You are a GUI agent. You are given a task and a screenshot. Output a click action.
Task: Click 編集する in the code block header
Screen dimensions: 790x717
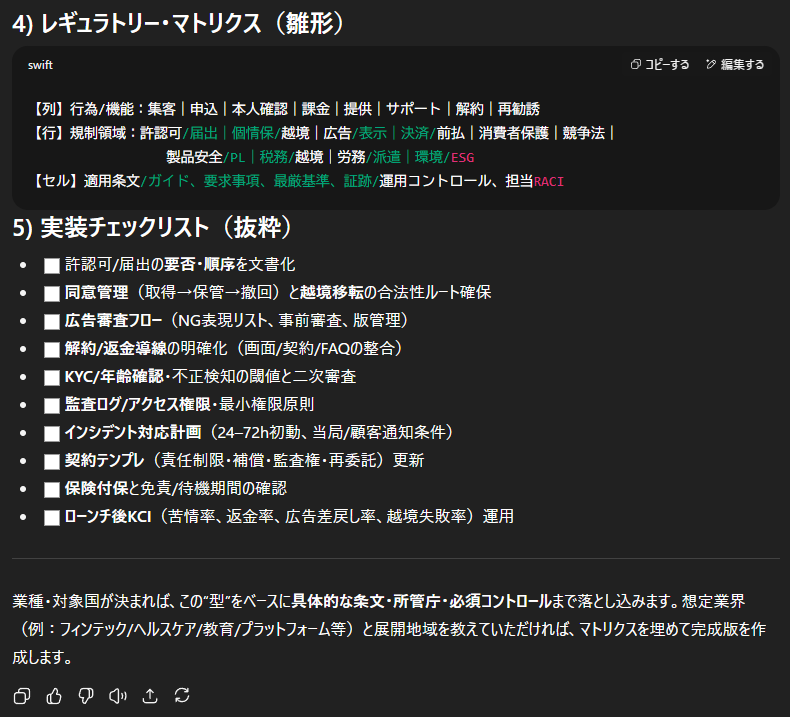click(735, 64)
